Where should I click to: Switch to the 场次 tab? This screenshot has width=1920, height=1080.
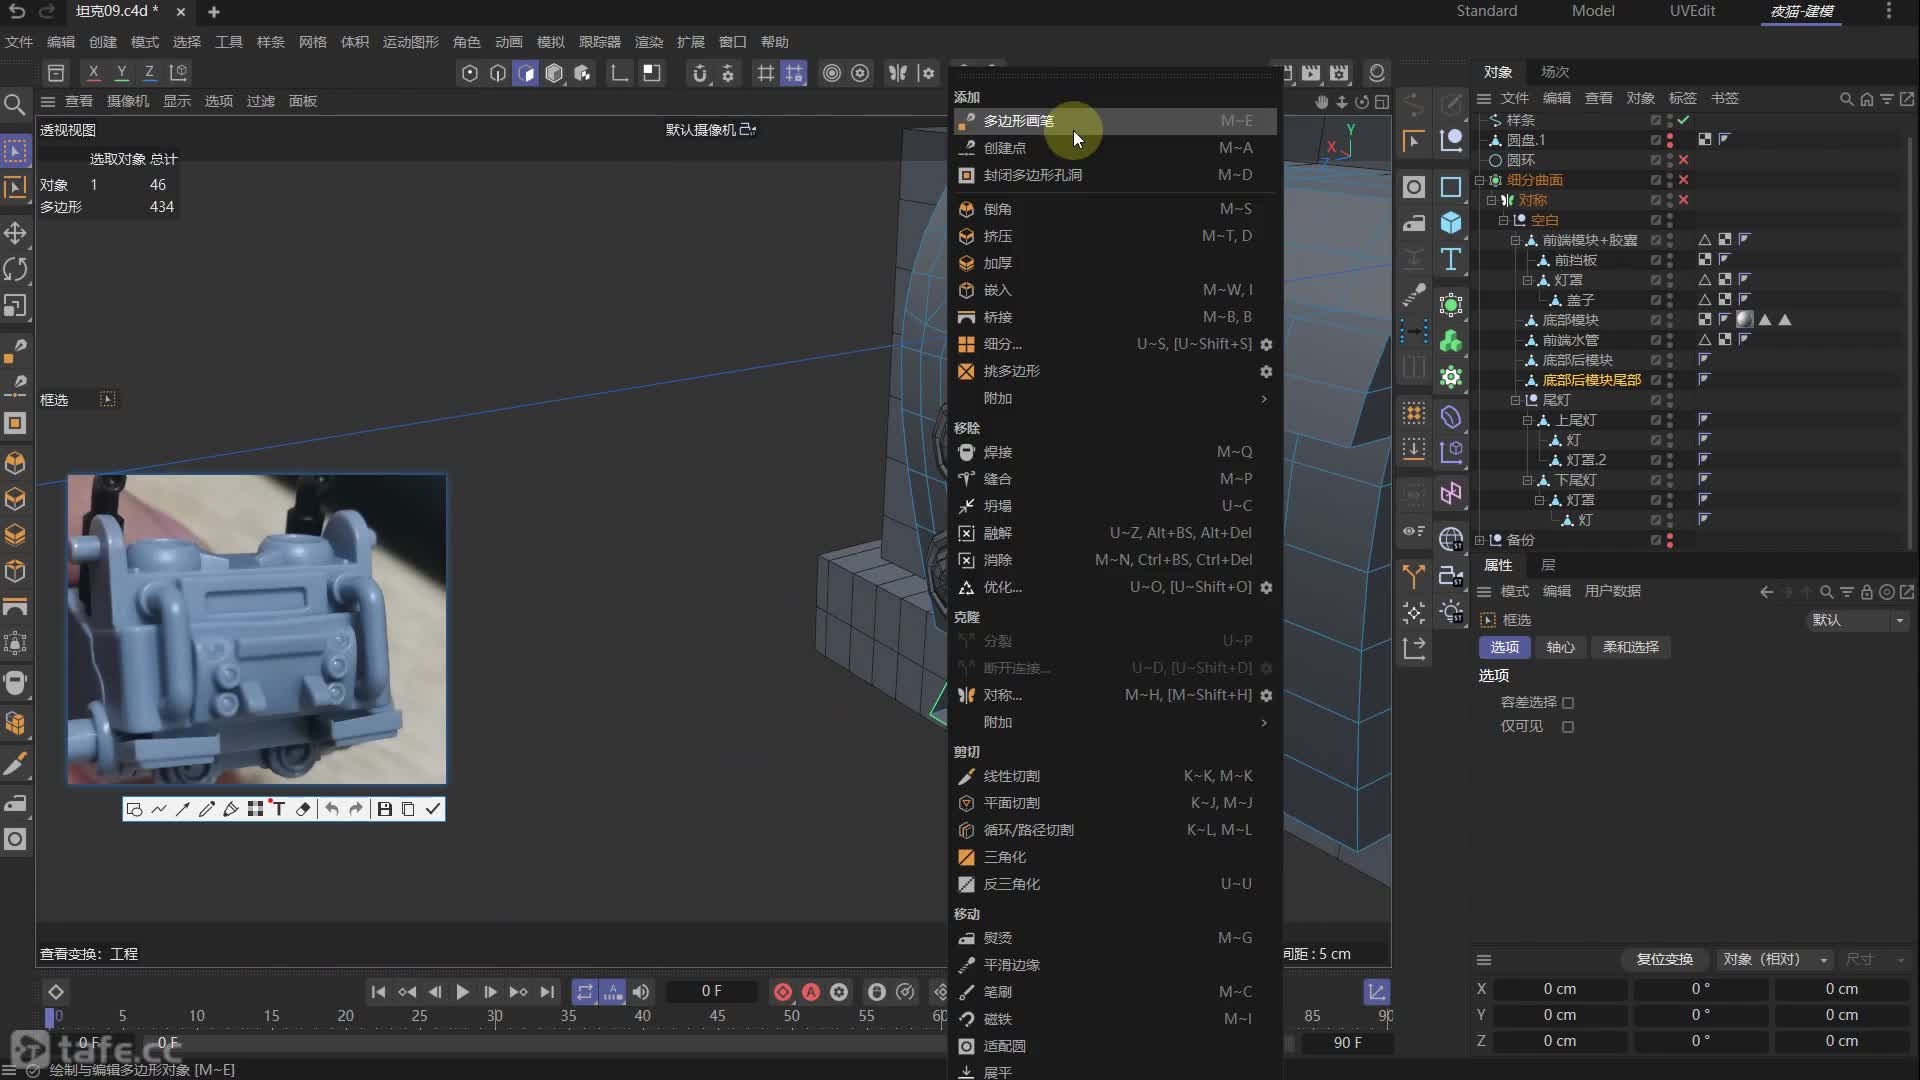coord(1555,72)
